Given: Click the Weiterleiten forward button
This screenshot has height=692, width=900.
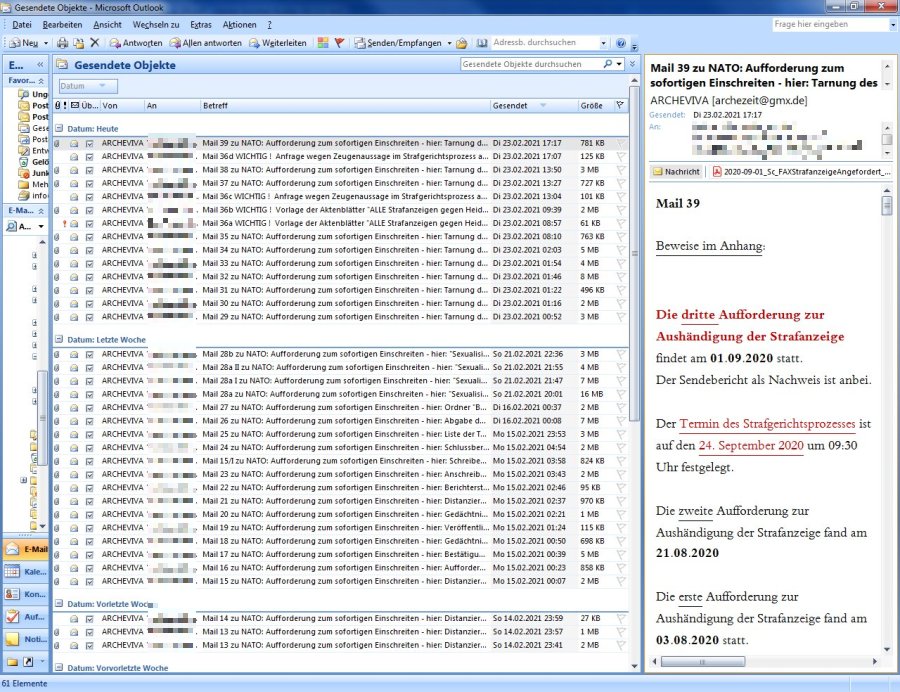Looking at the screenshot, I should coord(278,43).
